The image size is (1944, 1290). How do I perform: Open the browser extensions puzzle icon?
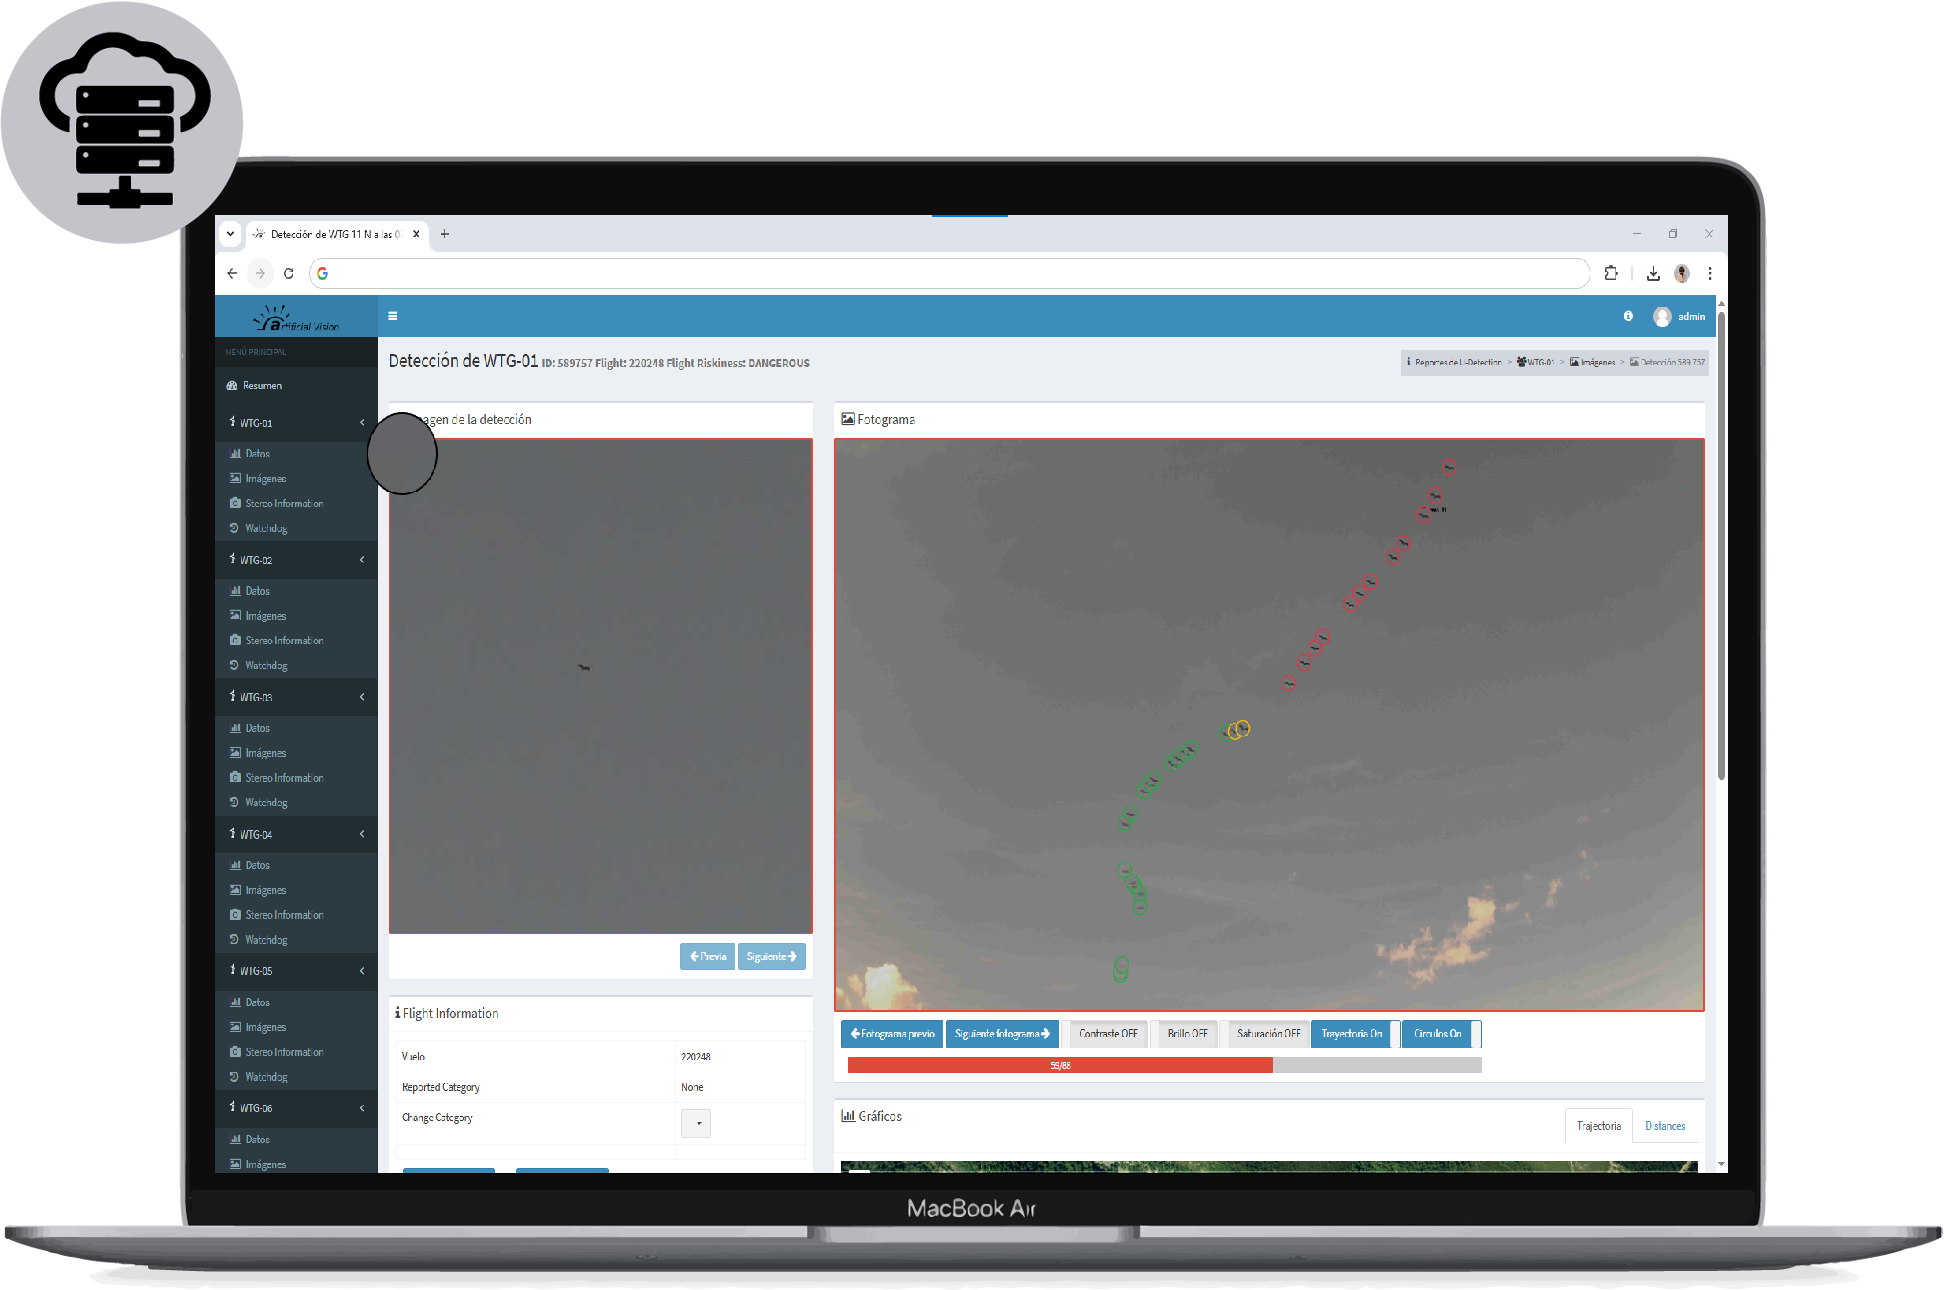pyautogui.click(x=1611, y=273)
